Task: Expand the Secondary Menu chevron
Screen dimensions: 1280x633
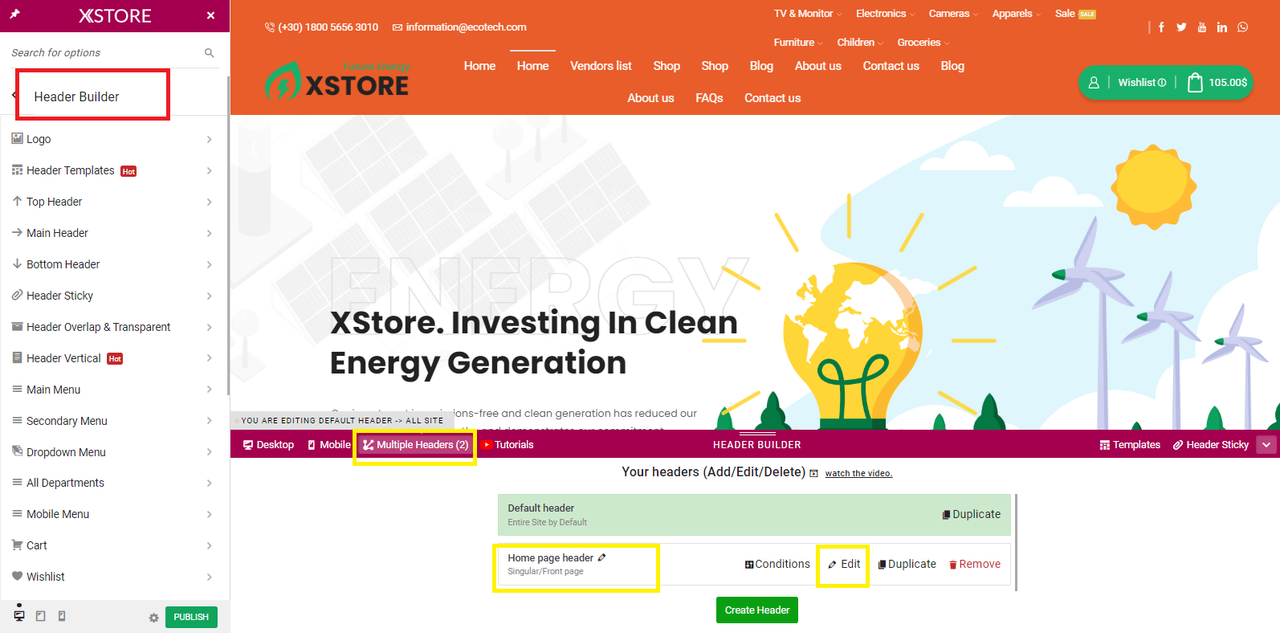Action: (x=209, y=421)
